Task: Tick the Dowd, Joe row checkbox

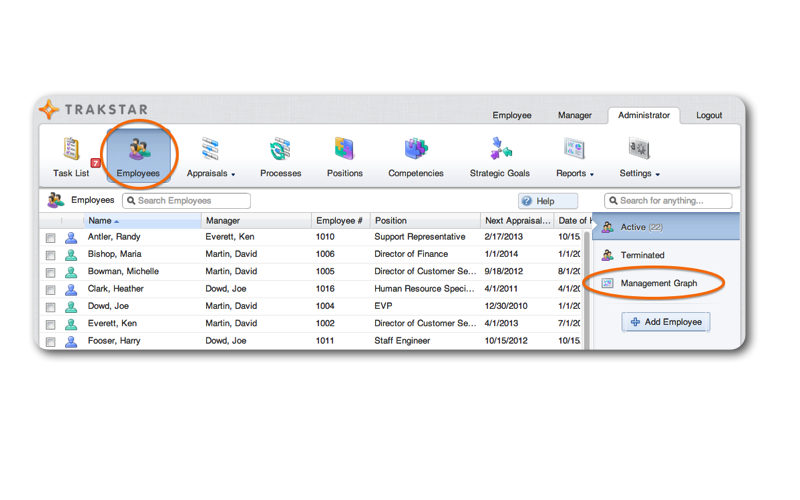Action: [51, 308]
